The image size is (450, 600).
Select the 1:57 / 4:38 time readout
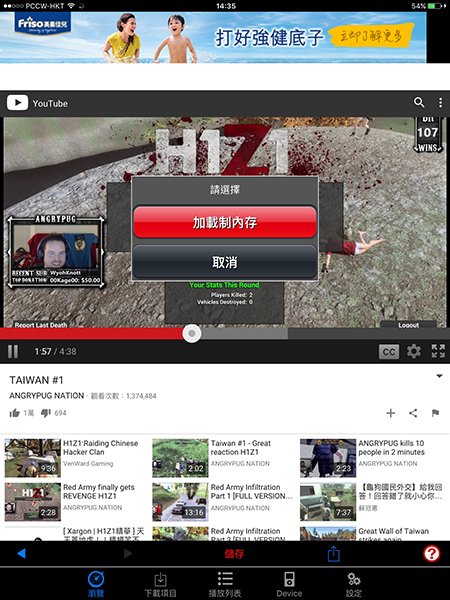coord(55,351)
